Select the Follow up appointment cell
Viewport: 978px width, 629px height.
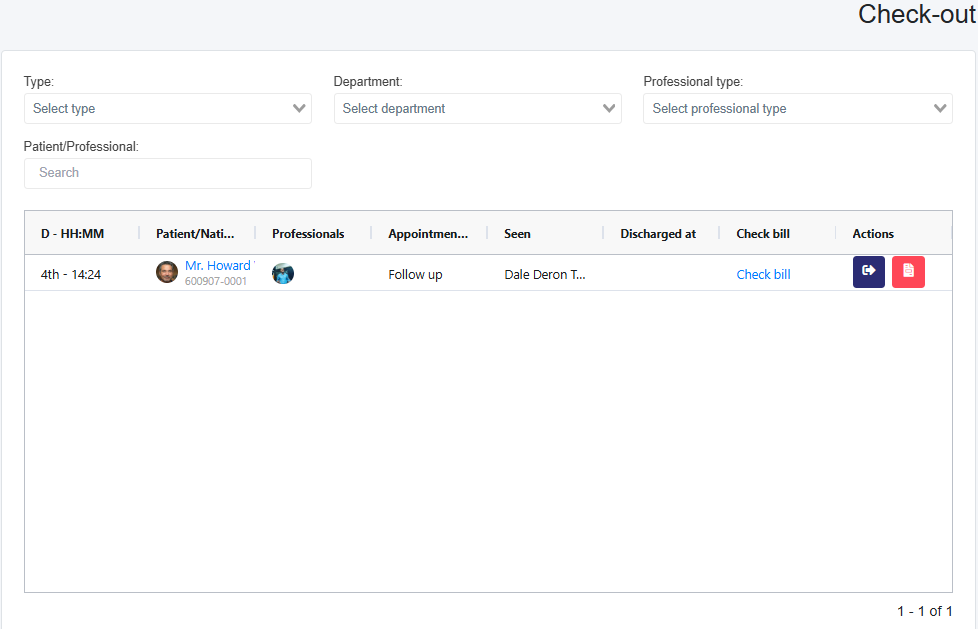point(415,274)
